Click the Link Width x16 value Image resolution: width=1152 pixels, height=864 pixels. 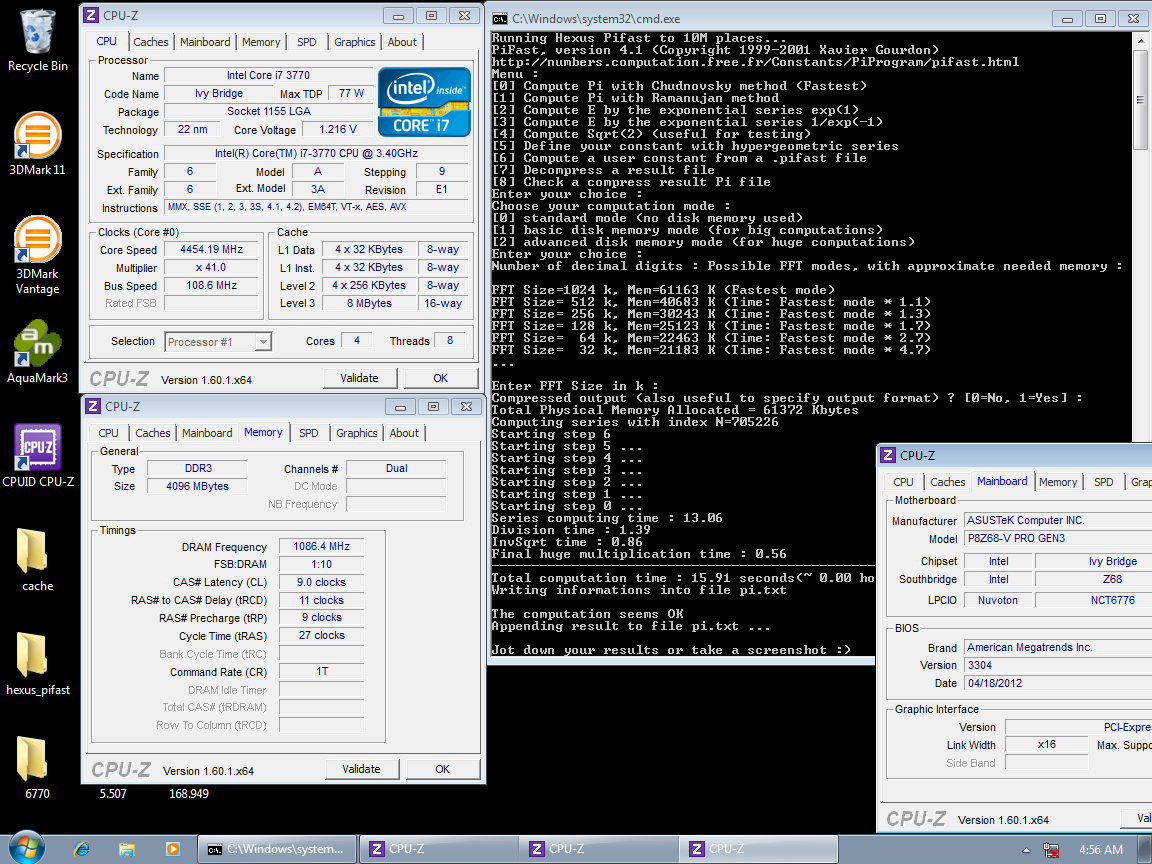(1046, 745)
